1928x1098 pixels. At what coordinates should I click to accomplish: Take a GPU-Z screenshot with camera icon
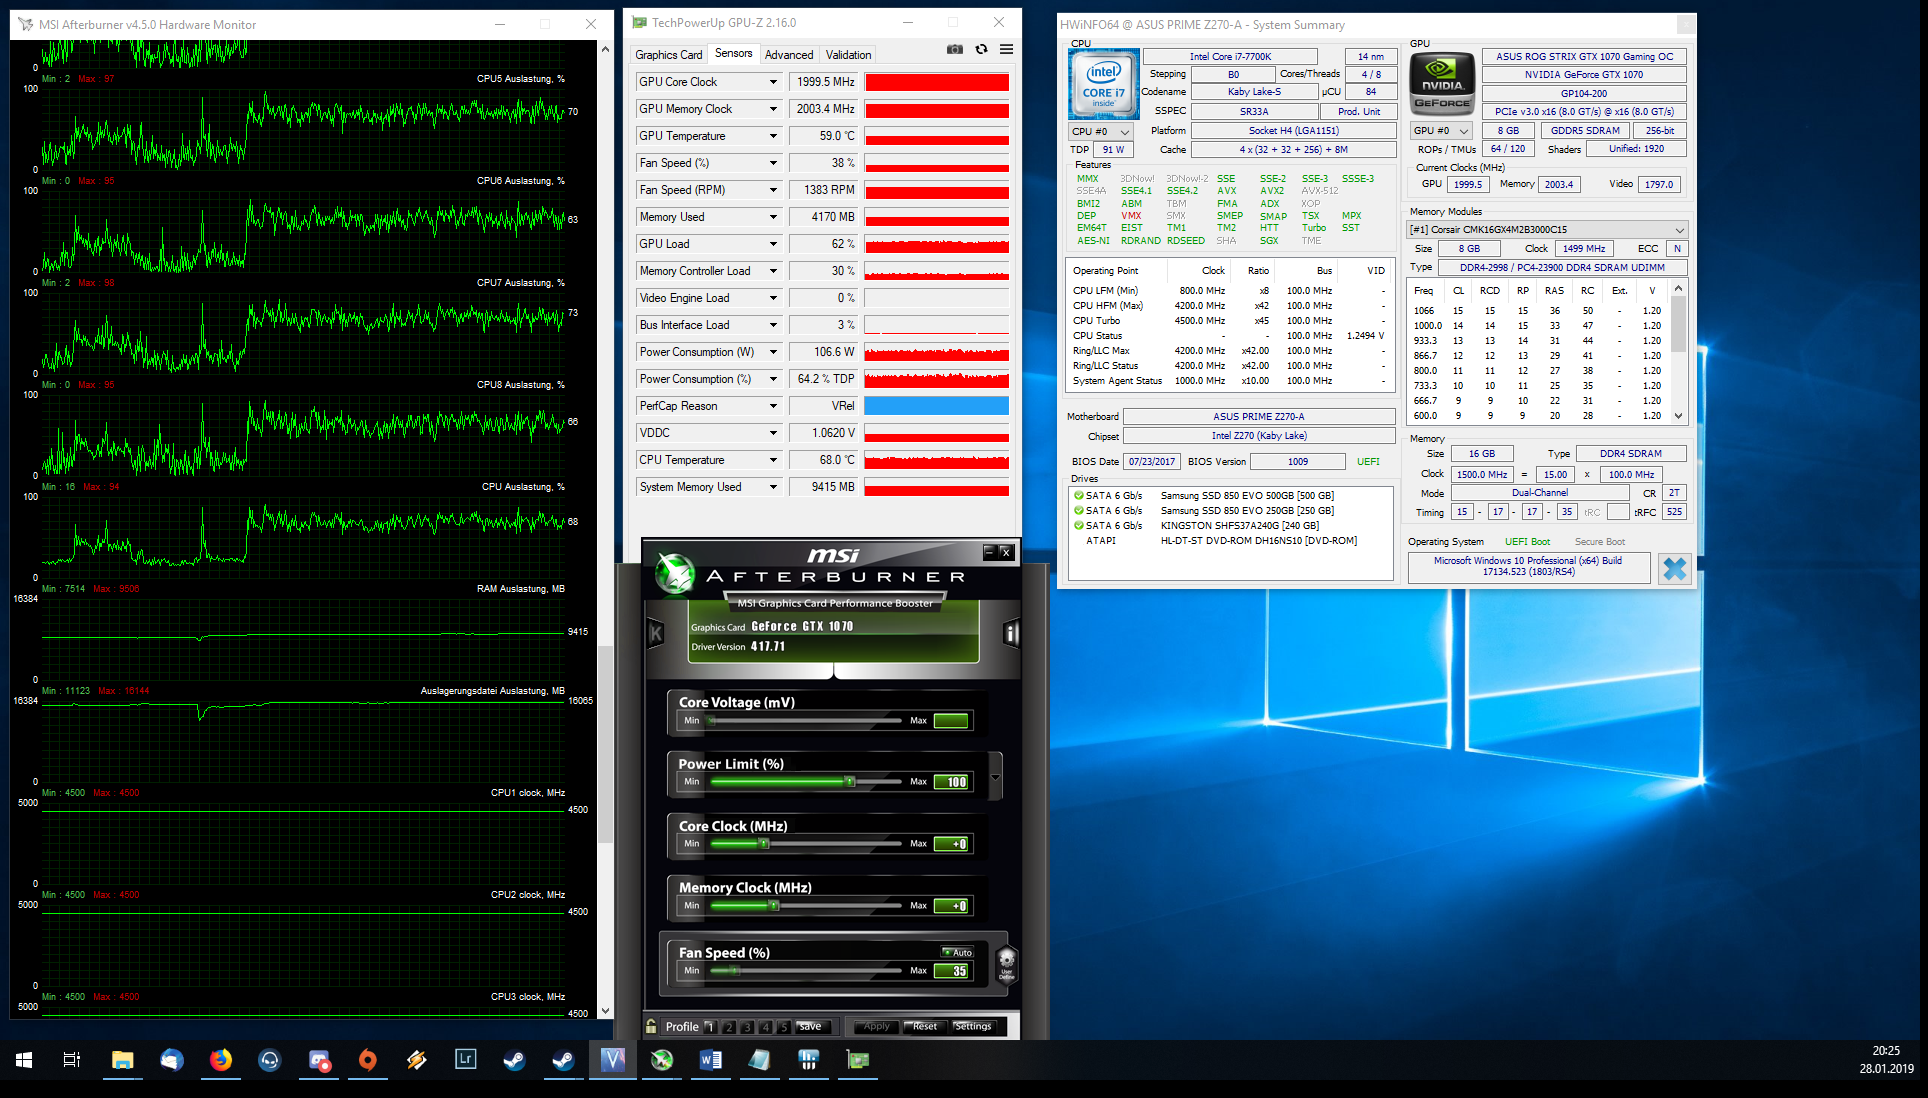955,49
